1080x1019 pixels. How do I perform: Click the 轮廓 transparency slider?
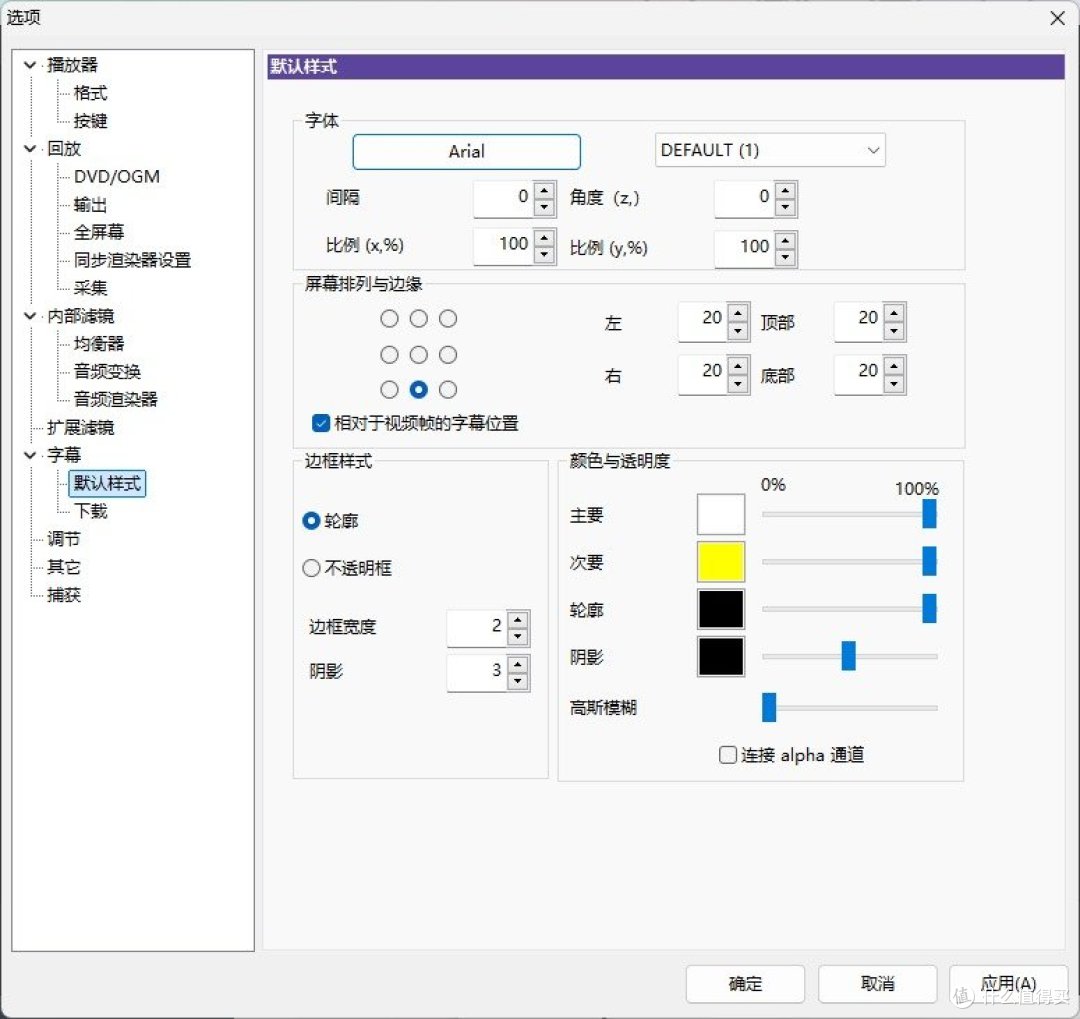(850, 609)
